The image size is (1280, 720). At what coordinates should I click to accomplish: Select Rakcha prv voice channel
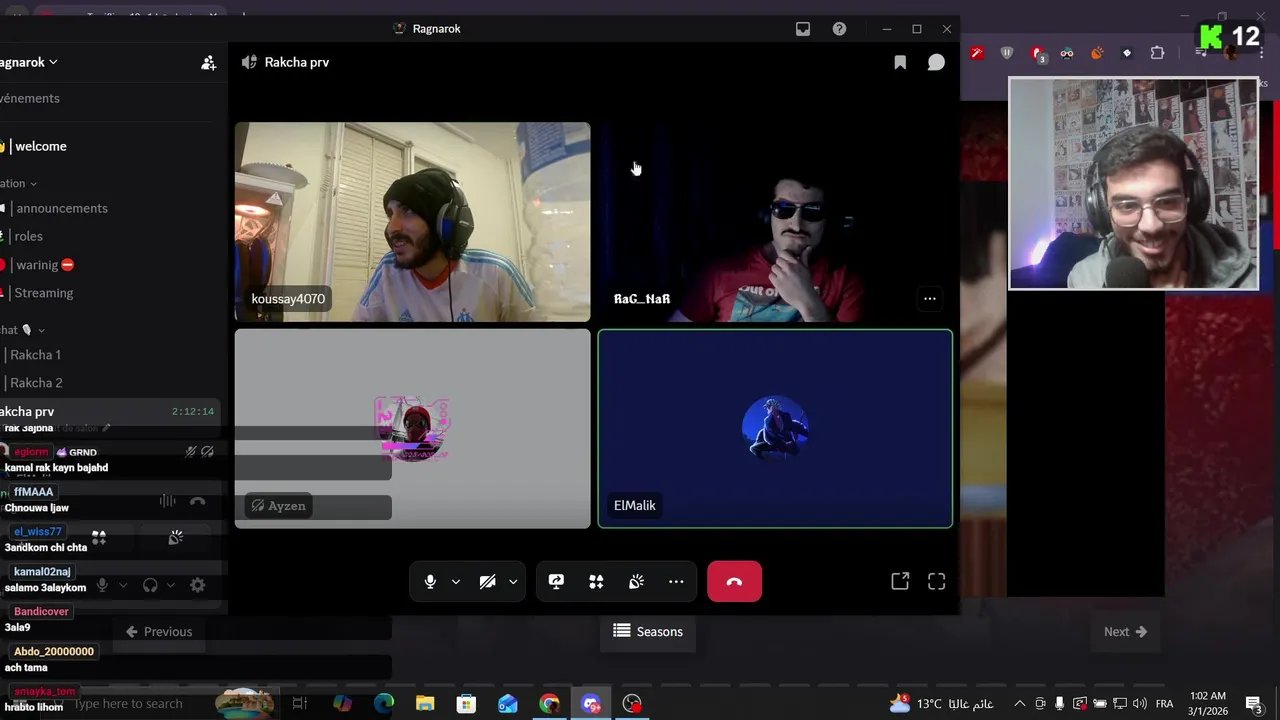[x=110, y=411]
